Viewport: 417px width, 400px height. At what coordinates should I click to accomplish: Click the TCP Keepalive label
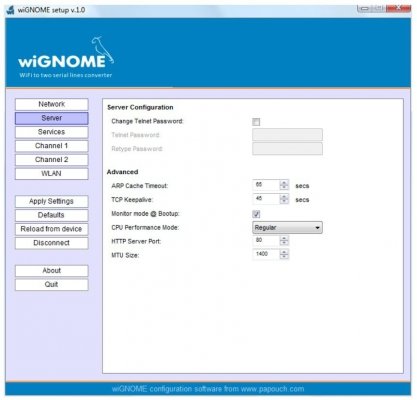coord(132,200)
